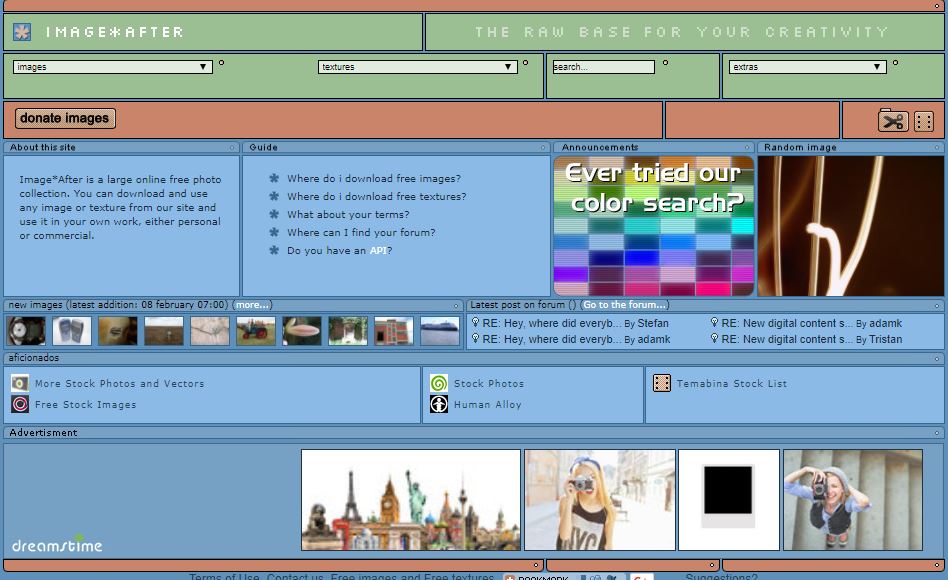948x580 pixels.
Task: Click inside the search input field
Action: click(603, 67)
